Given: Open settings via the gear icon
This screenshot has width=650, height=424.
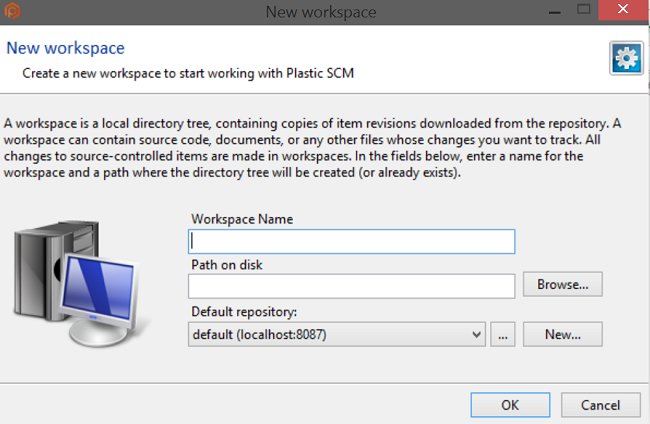Looking at the screenshot, I should (x=626, y=58).
